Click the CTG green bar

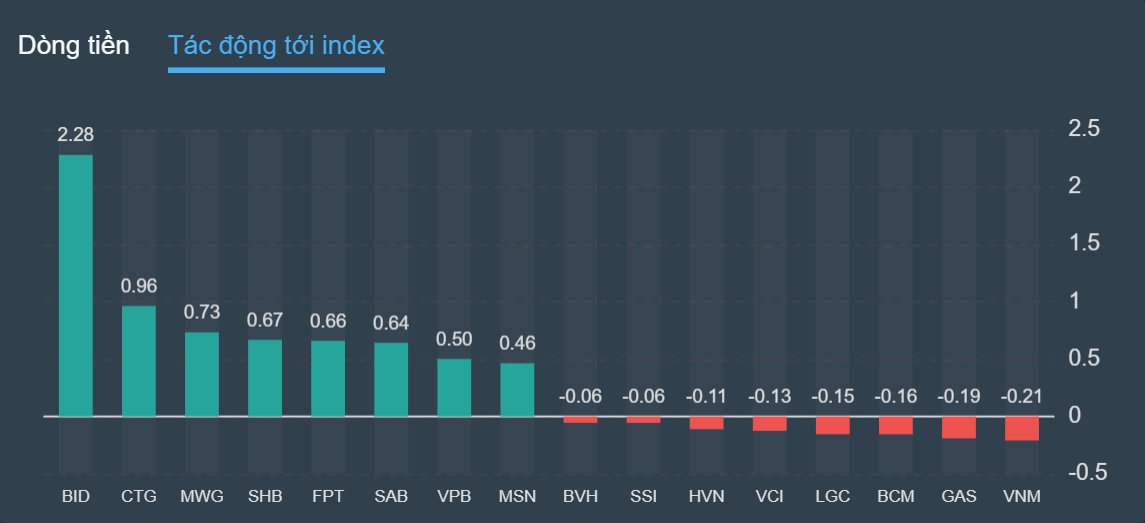tap(139, 360)
